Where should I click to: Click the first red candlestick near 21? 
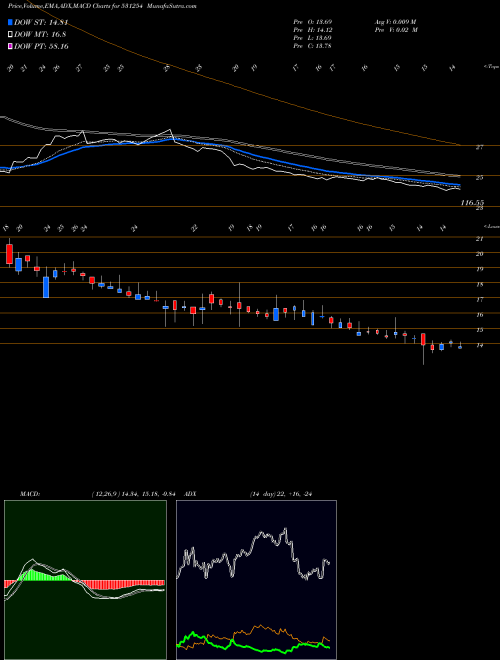coord(9,253)
